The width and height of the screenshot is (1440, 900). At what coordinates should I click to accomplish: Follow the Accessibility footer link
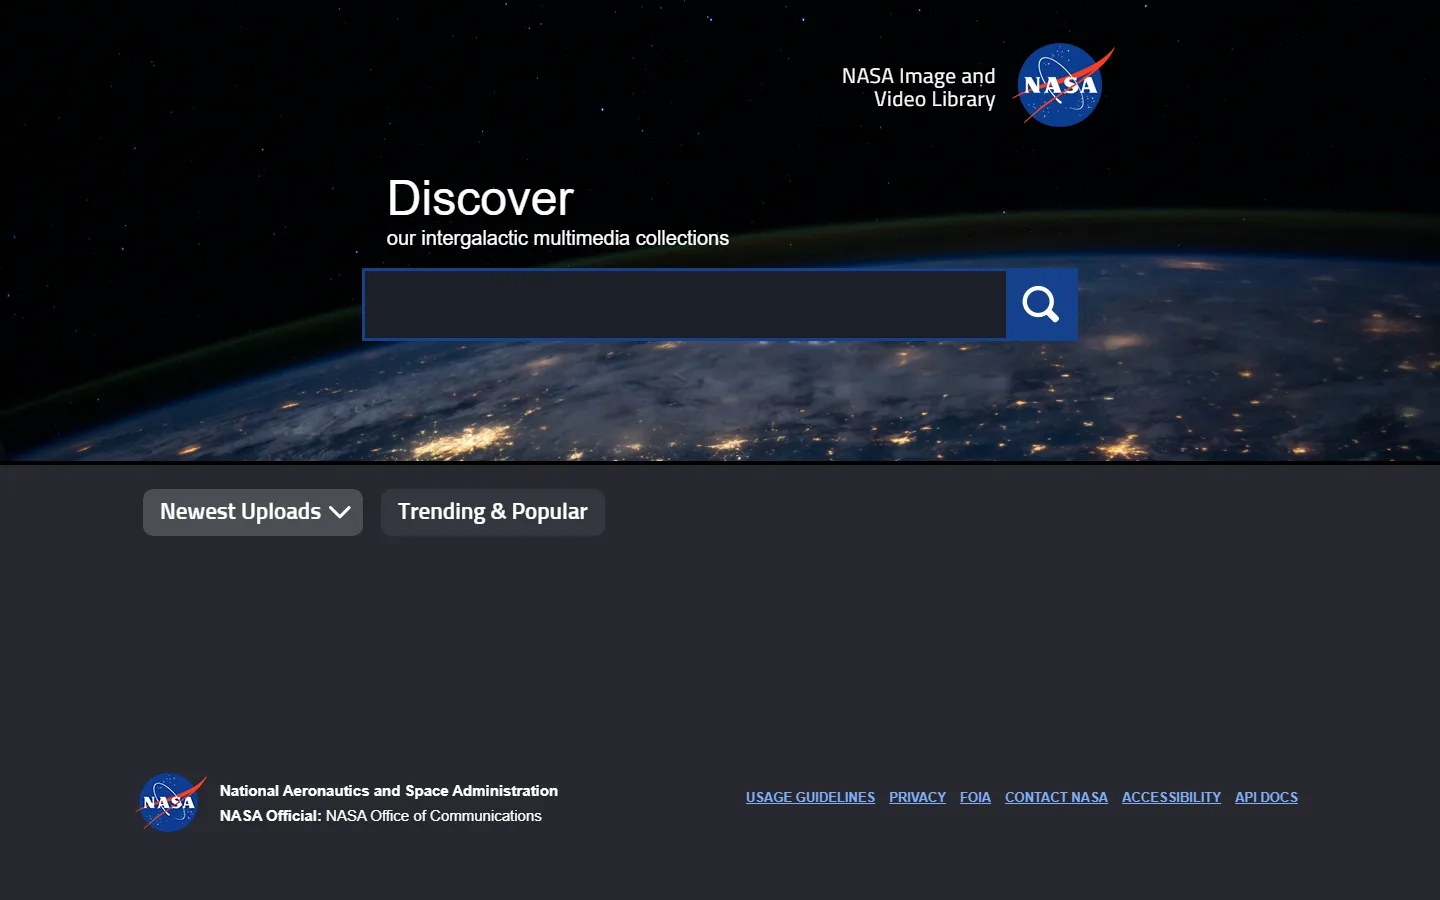click(x=1171, y=797)
